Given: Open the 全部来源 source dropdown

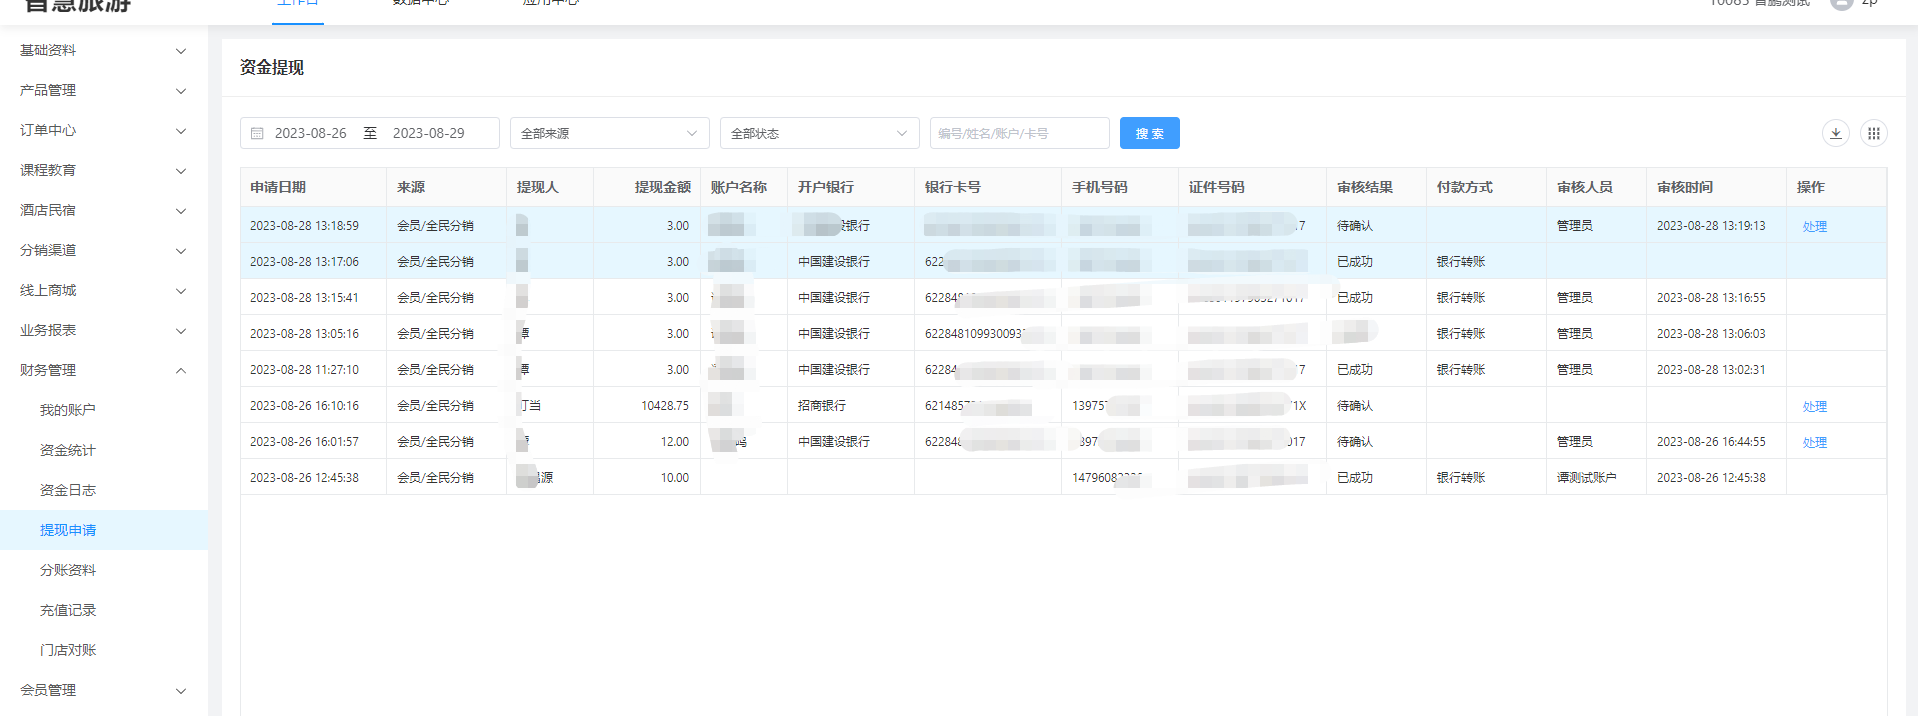Looking at the screenshot, I should click(x=608, y=133).
